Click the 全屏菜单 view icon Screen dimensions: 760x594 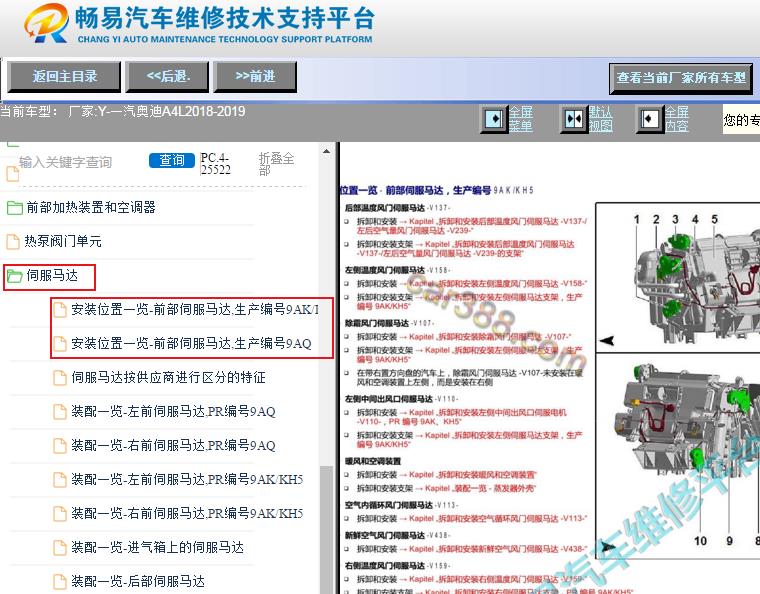point(494,119)
